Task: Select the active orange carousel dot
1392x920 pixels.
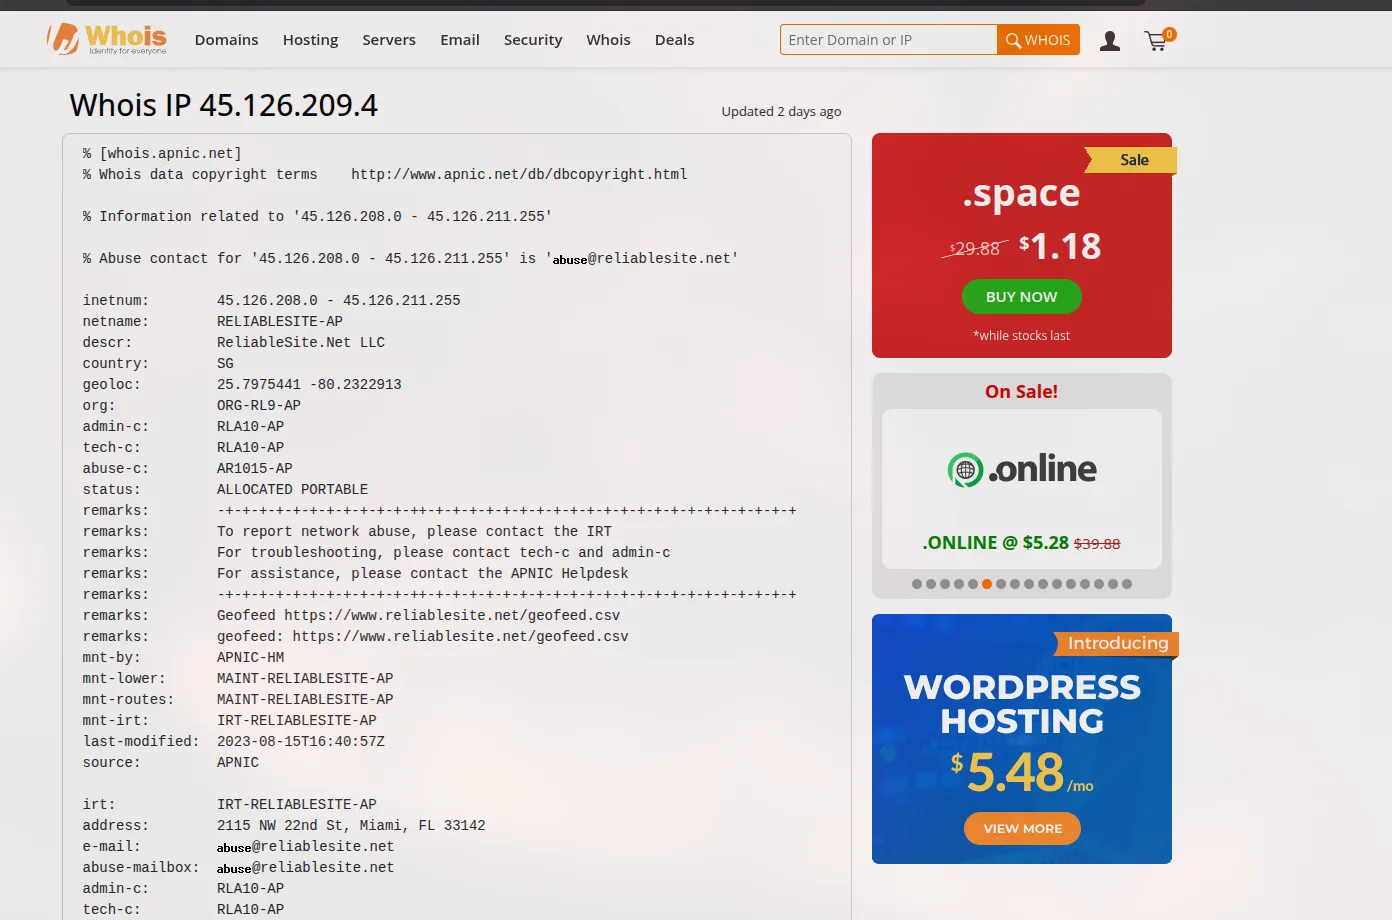Action: click(987, 584)
